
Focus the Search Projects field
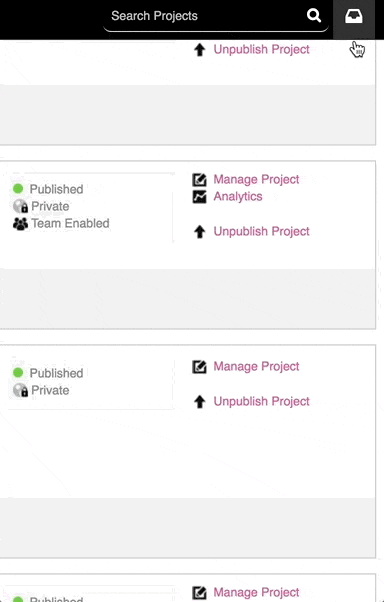coord(205,16)
